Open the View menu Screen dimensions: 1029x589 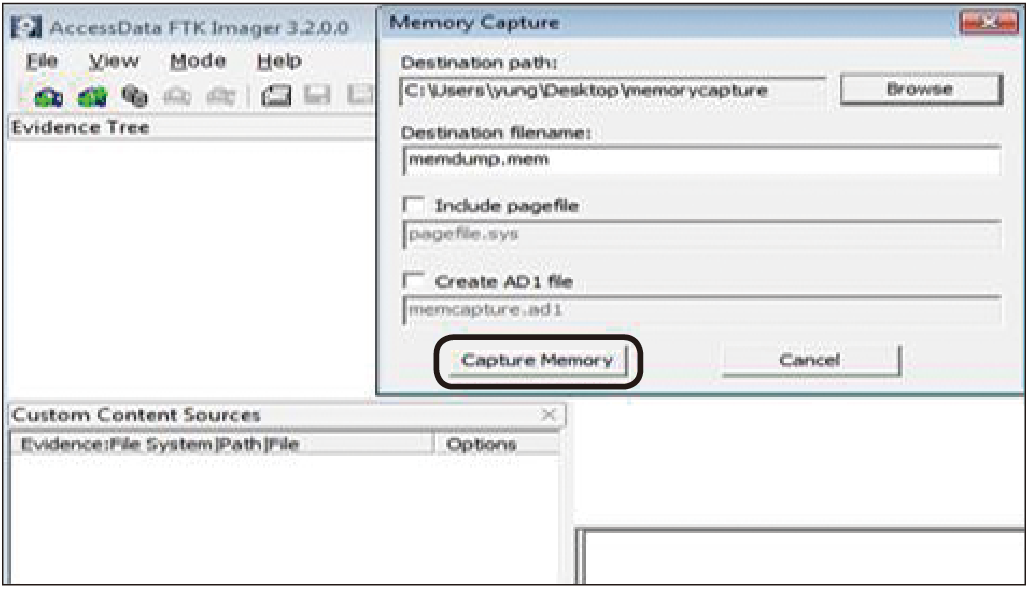click(x=114, y=61)
